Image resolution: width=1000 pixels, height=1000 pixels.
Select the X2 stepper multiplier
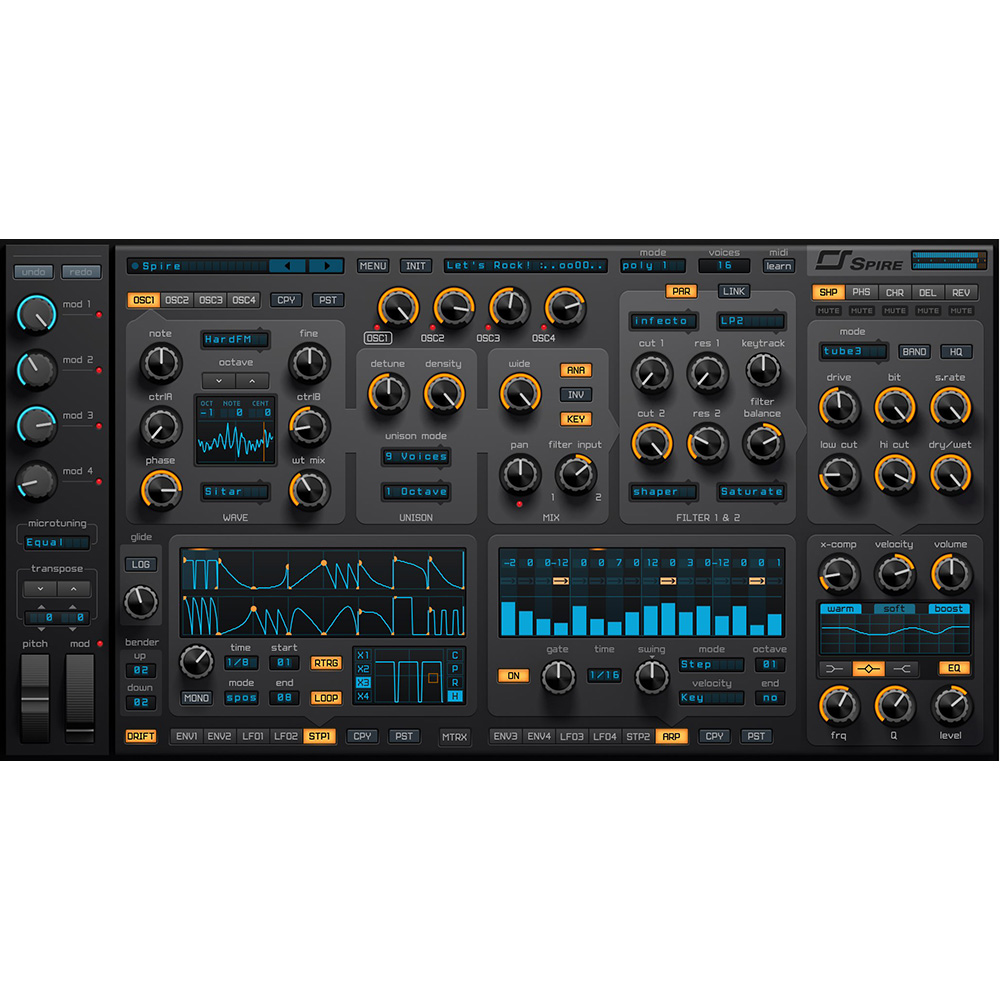click(x=363, y=668)
